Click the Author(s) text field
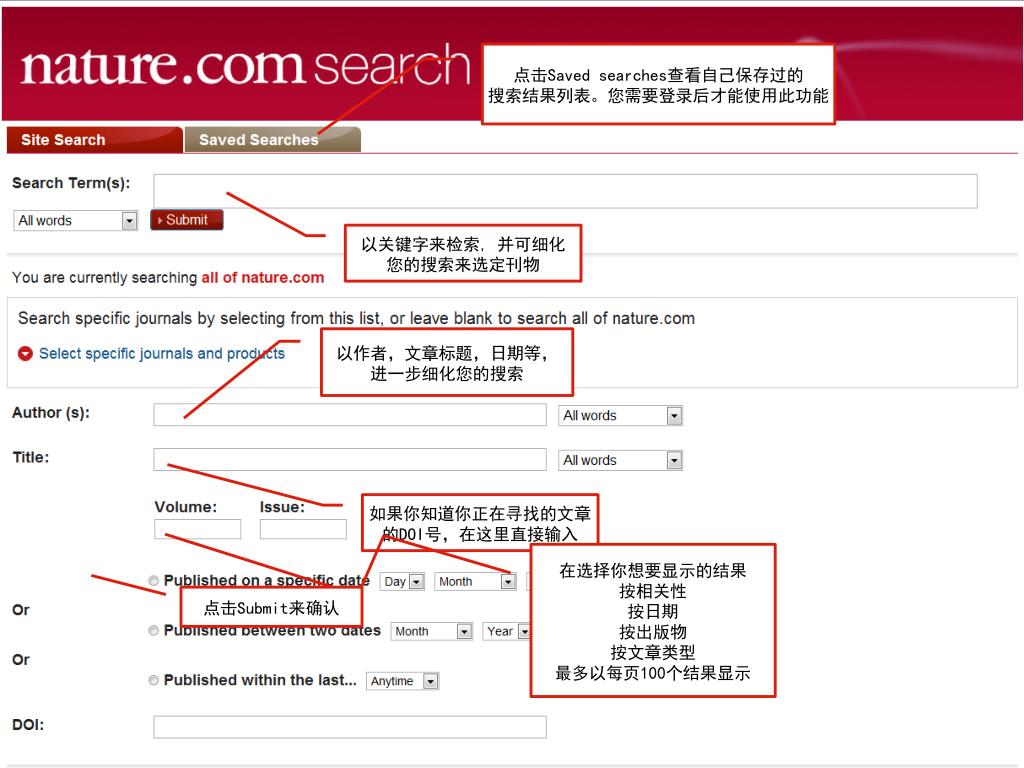The width and height of the screenshot is (1024, 768). (x=349, y=415)
